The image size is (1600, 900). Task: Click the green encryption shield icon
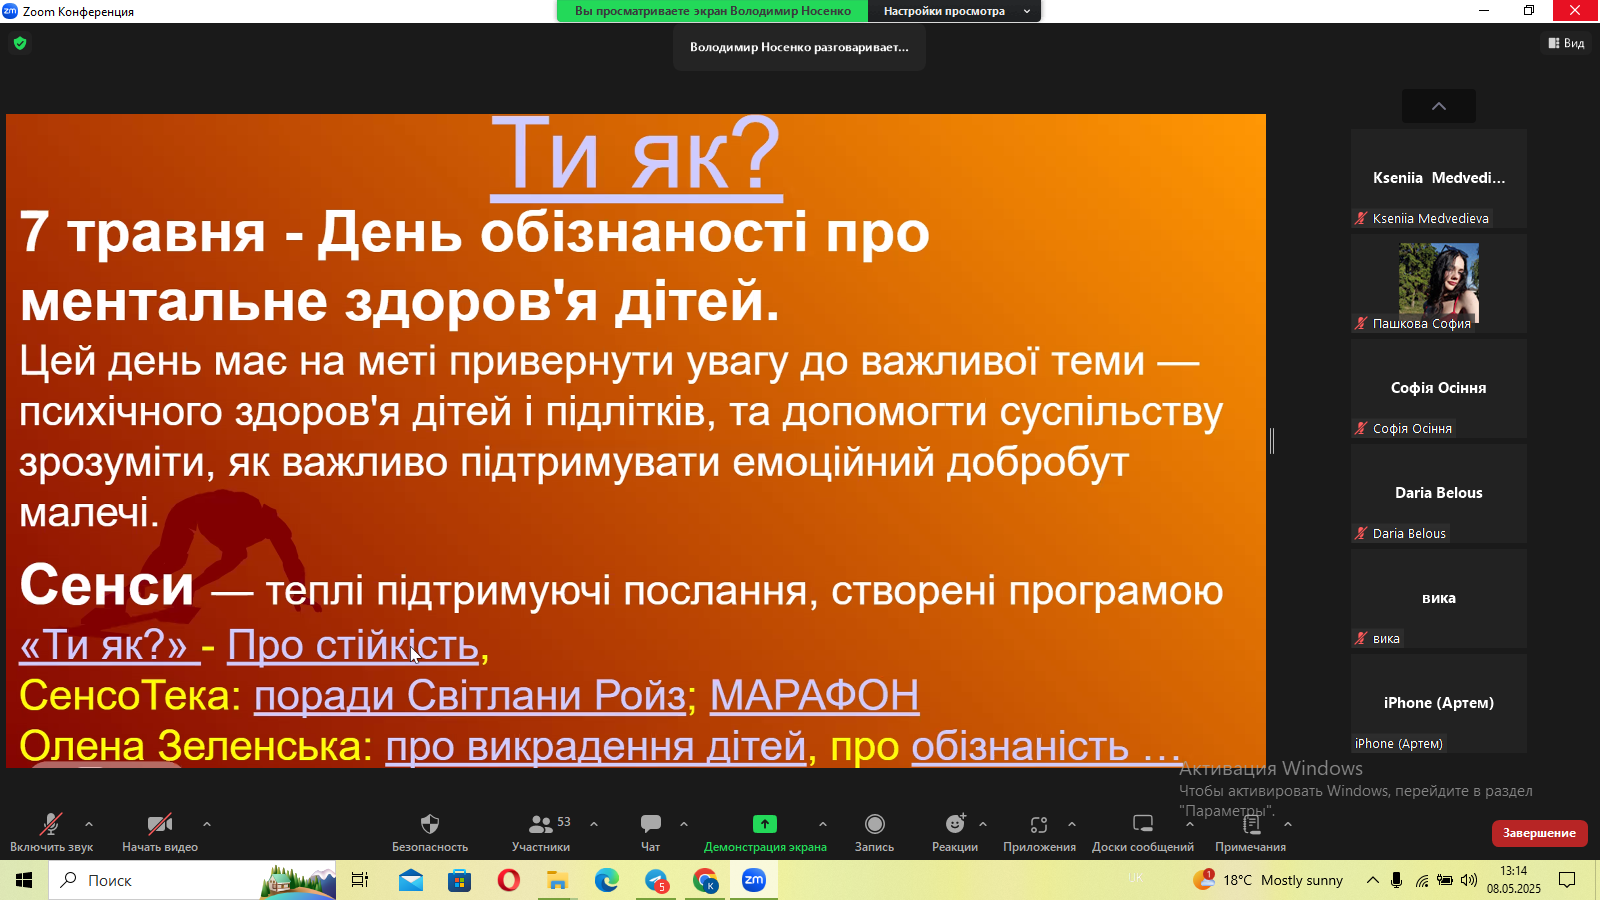click(20, 43)
